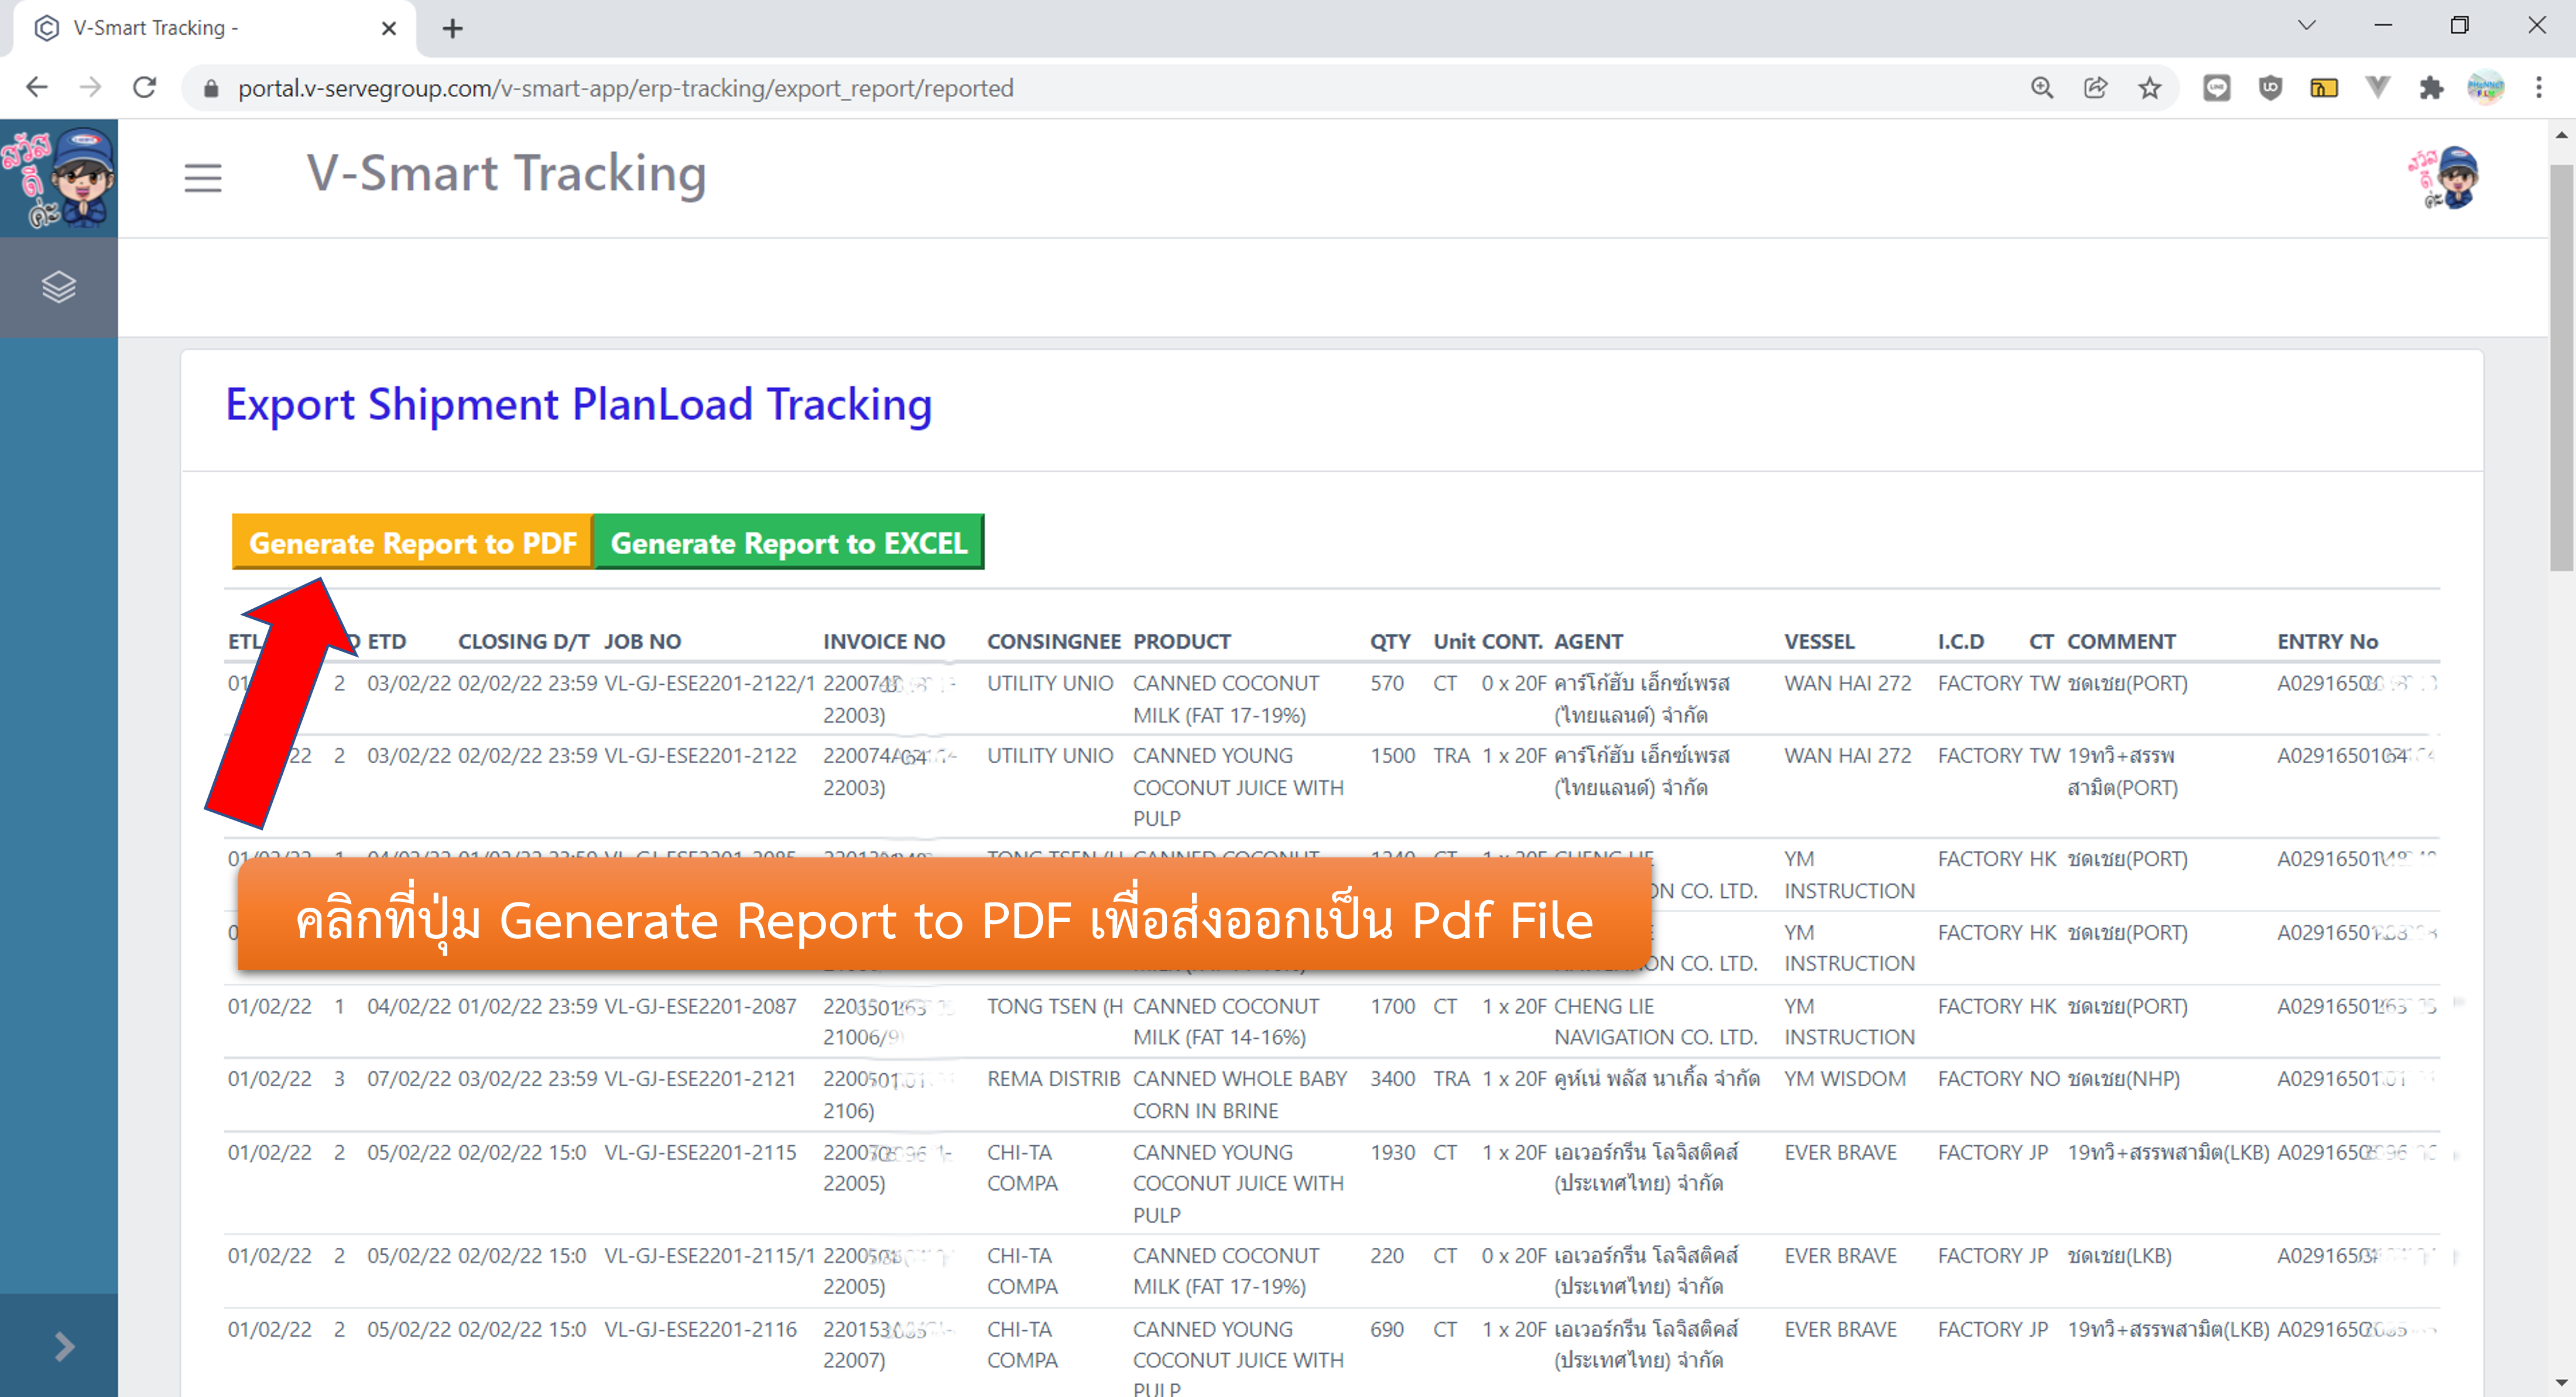Click quantity 3400 cell
This screenshot has width=2576, height=1397.
click(1392, 1079)
